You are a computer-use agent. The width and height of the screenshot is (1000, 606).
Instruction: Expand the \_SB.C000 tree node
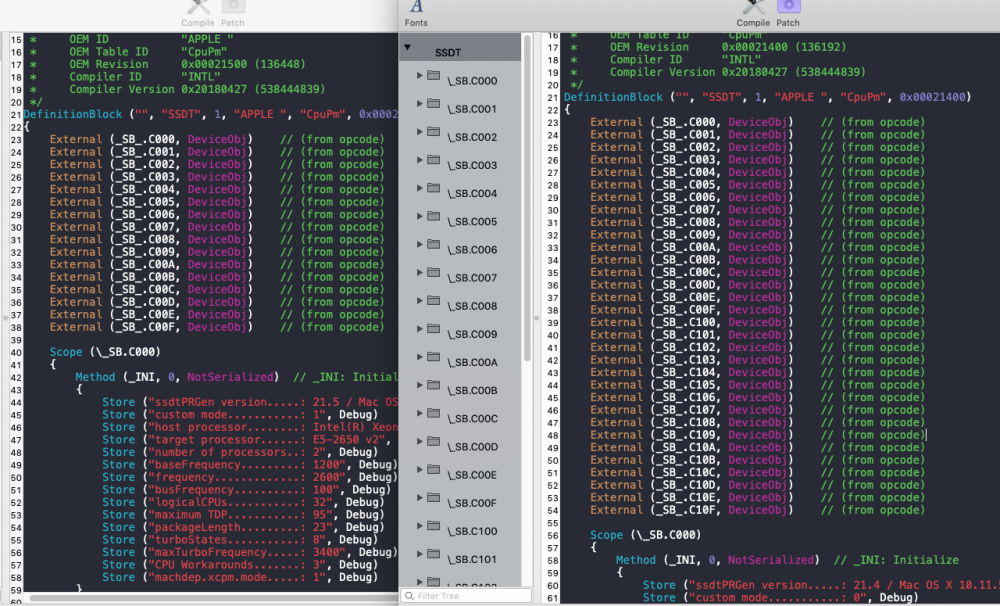(420, 75)
